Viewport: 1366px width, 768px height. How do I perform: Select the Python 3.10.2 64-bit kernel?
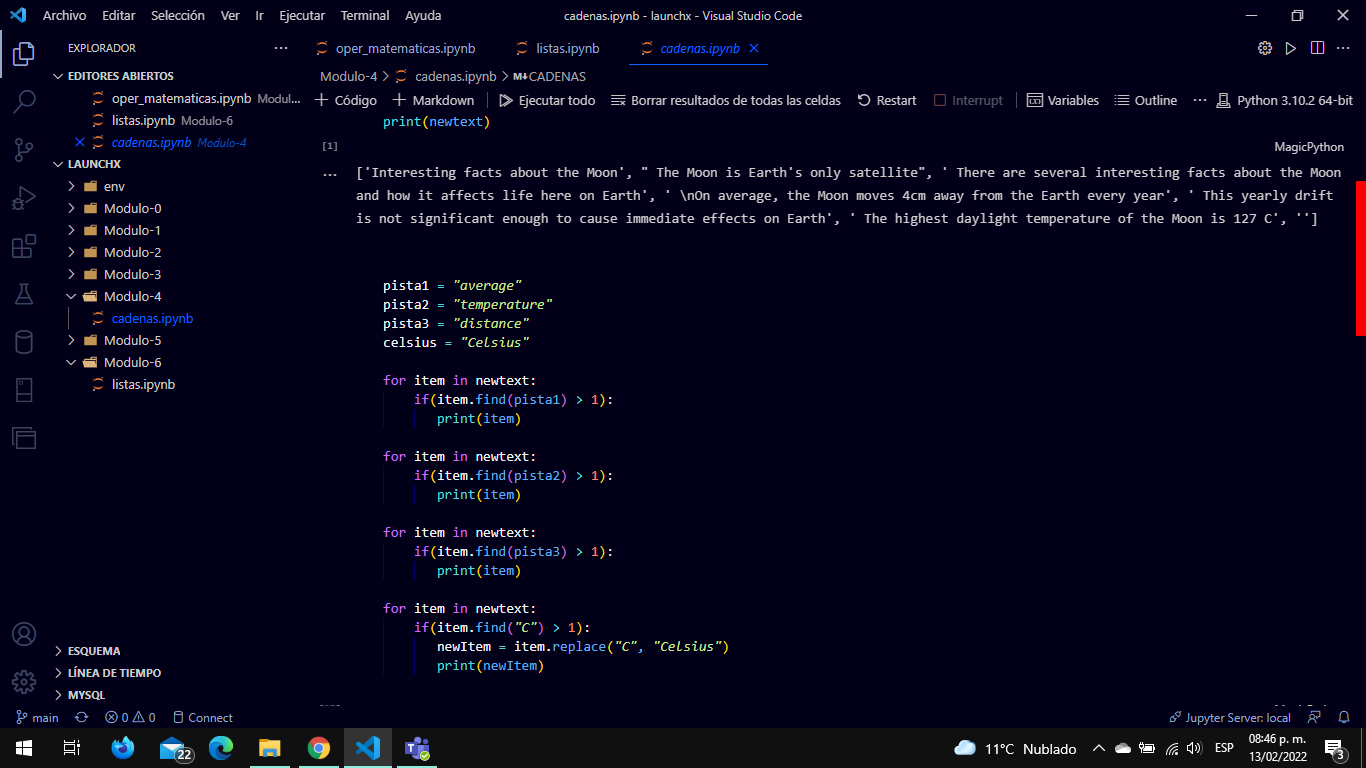(1285, 100)
